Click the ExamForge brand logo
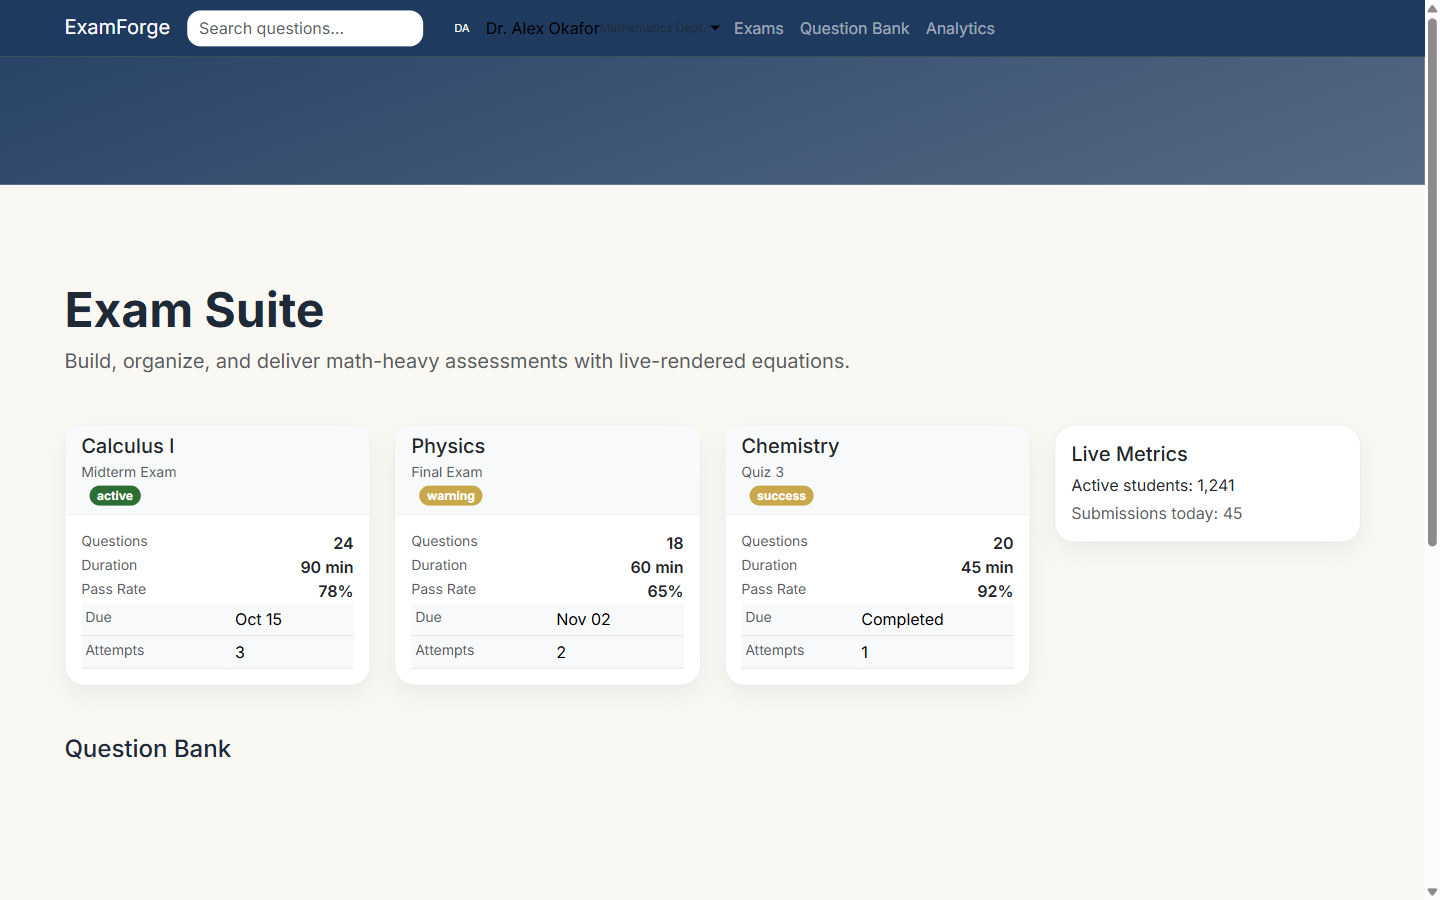Image resolution: width=1440 pixels, height=900 pixels. coord(117,27)
